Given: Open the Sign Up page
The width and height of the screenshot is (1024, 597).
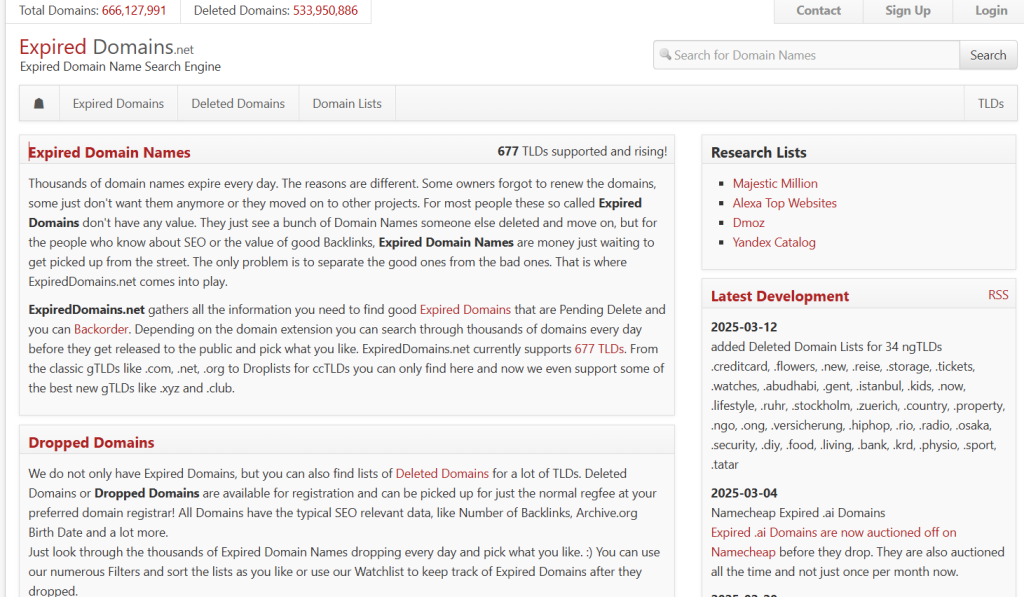Looking at the screenshot, I should click(907, 11).
